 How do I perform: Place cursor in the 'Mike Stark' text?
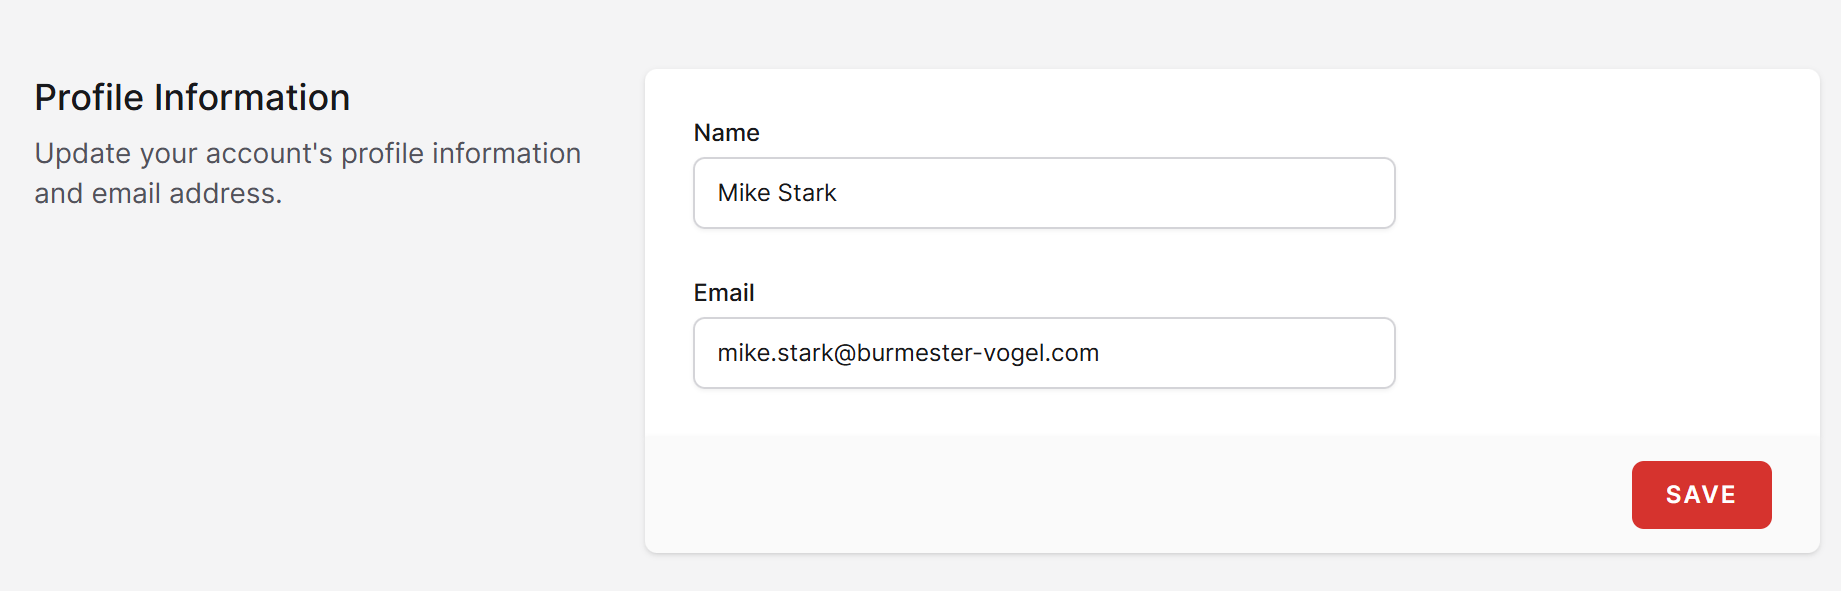point(776,193)
